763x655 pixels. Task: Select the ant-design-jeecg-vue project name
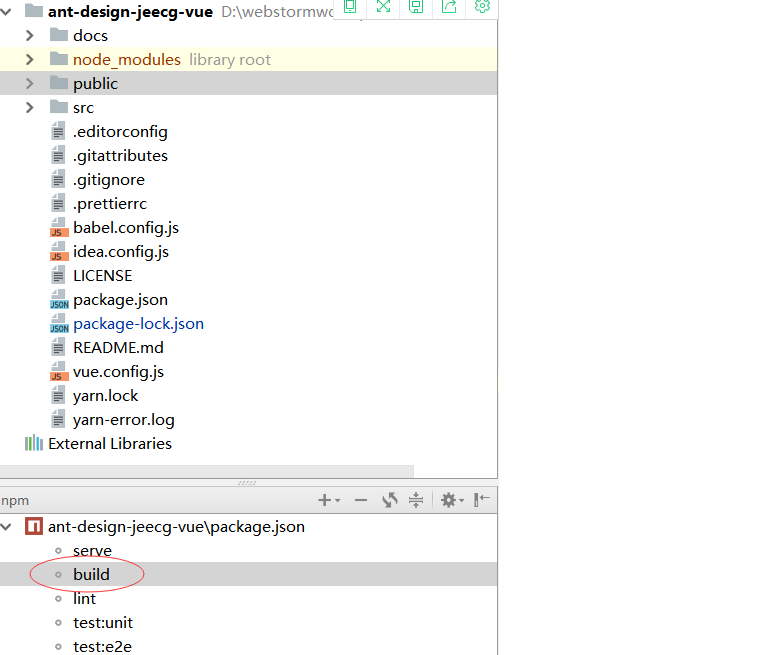(130, 12)
